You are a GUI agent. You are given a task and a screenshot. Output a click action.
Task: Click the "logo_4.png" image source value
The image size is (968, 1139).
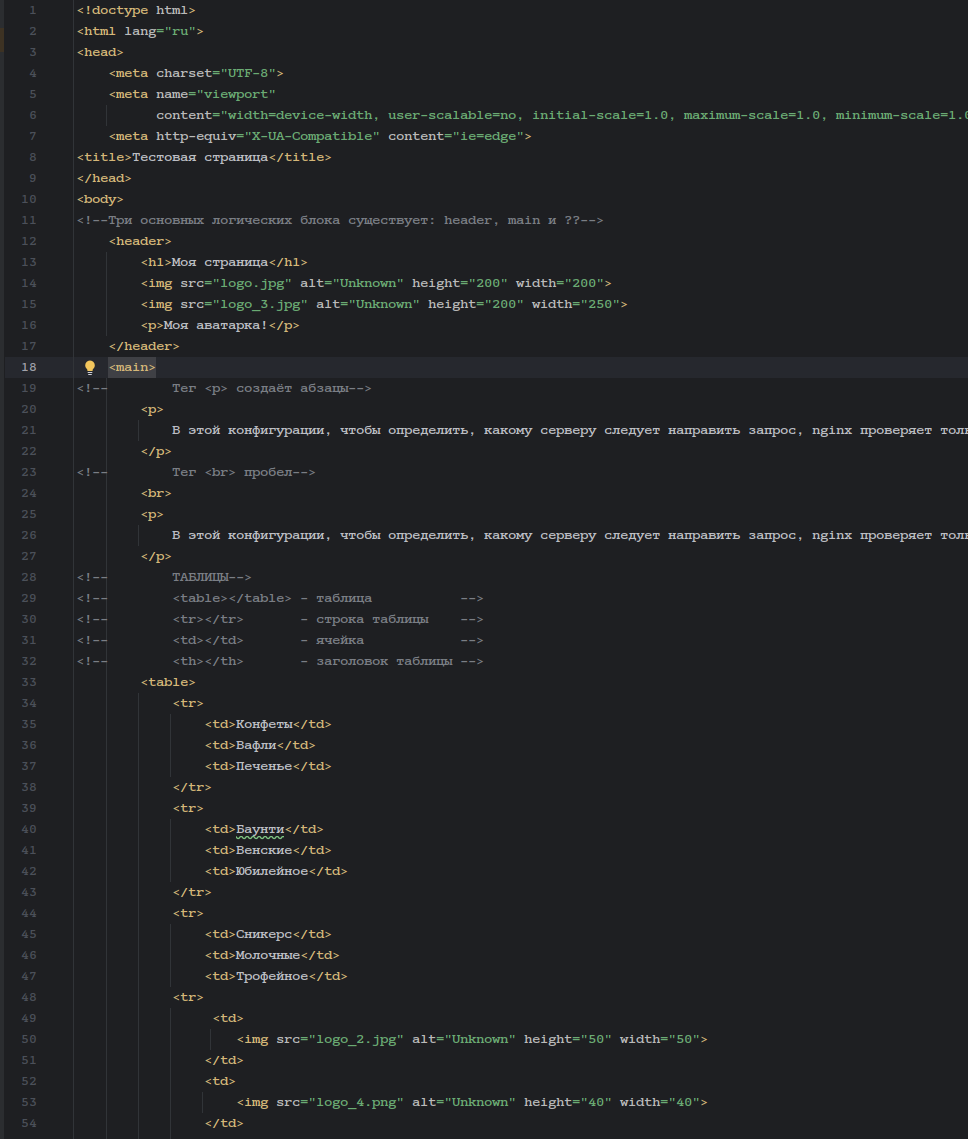(356, 1102)
